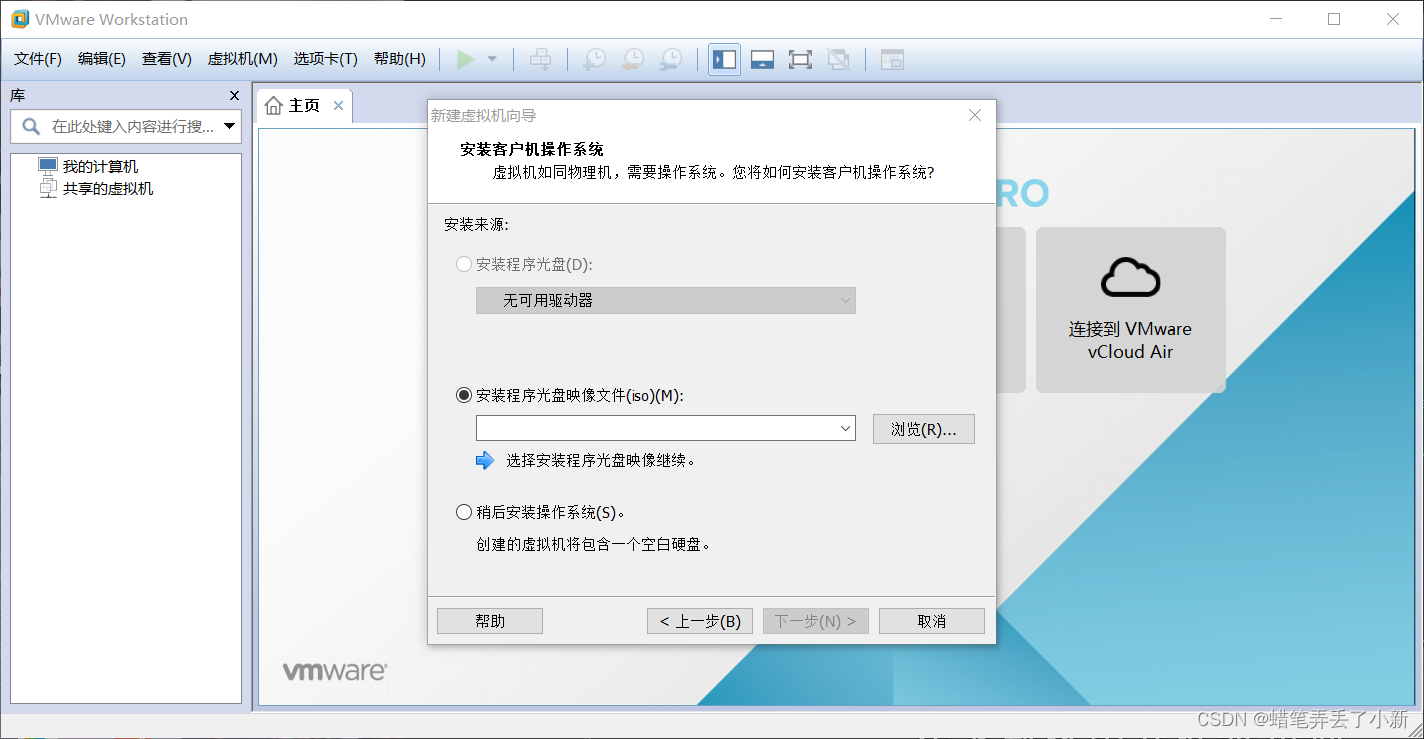Select the installer disc (D) radio button

[x=464, y=265]
